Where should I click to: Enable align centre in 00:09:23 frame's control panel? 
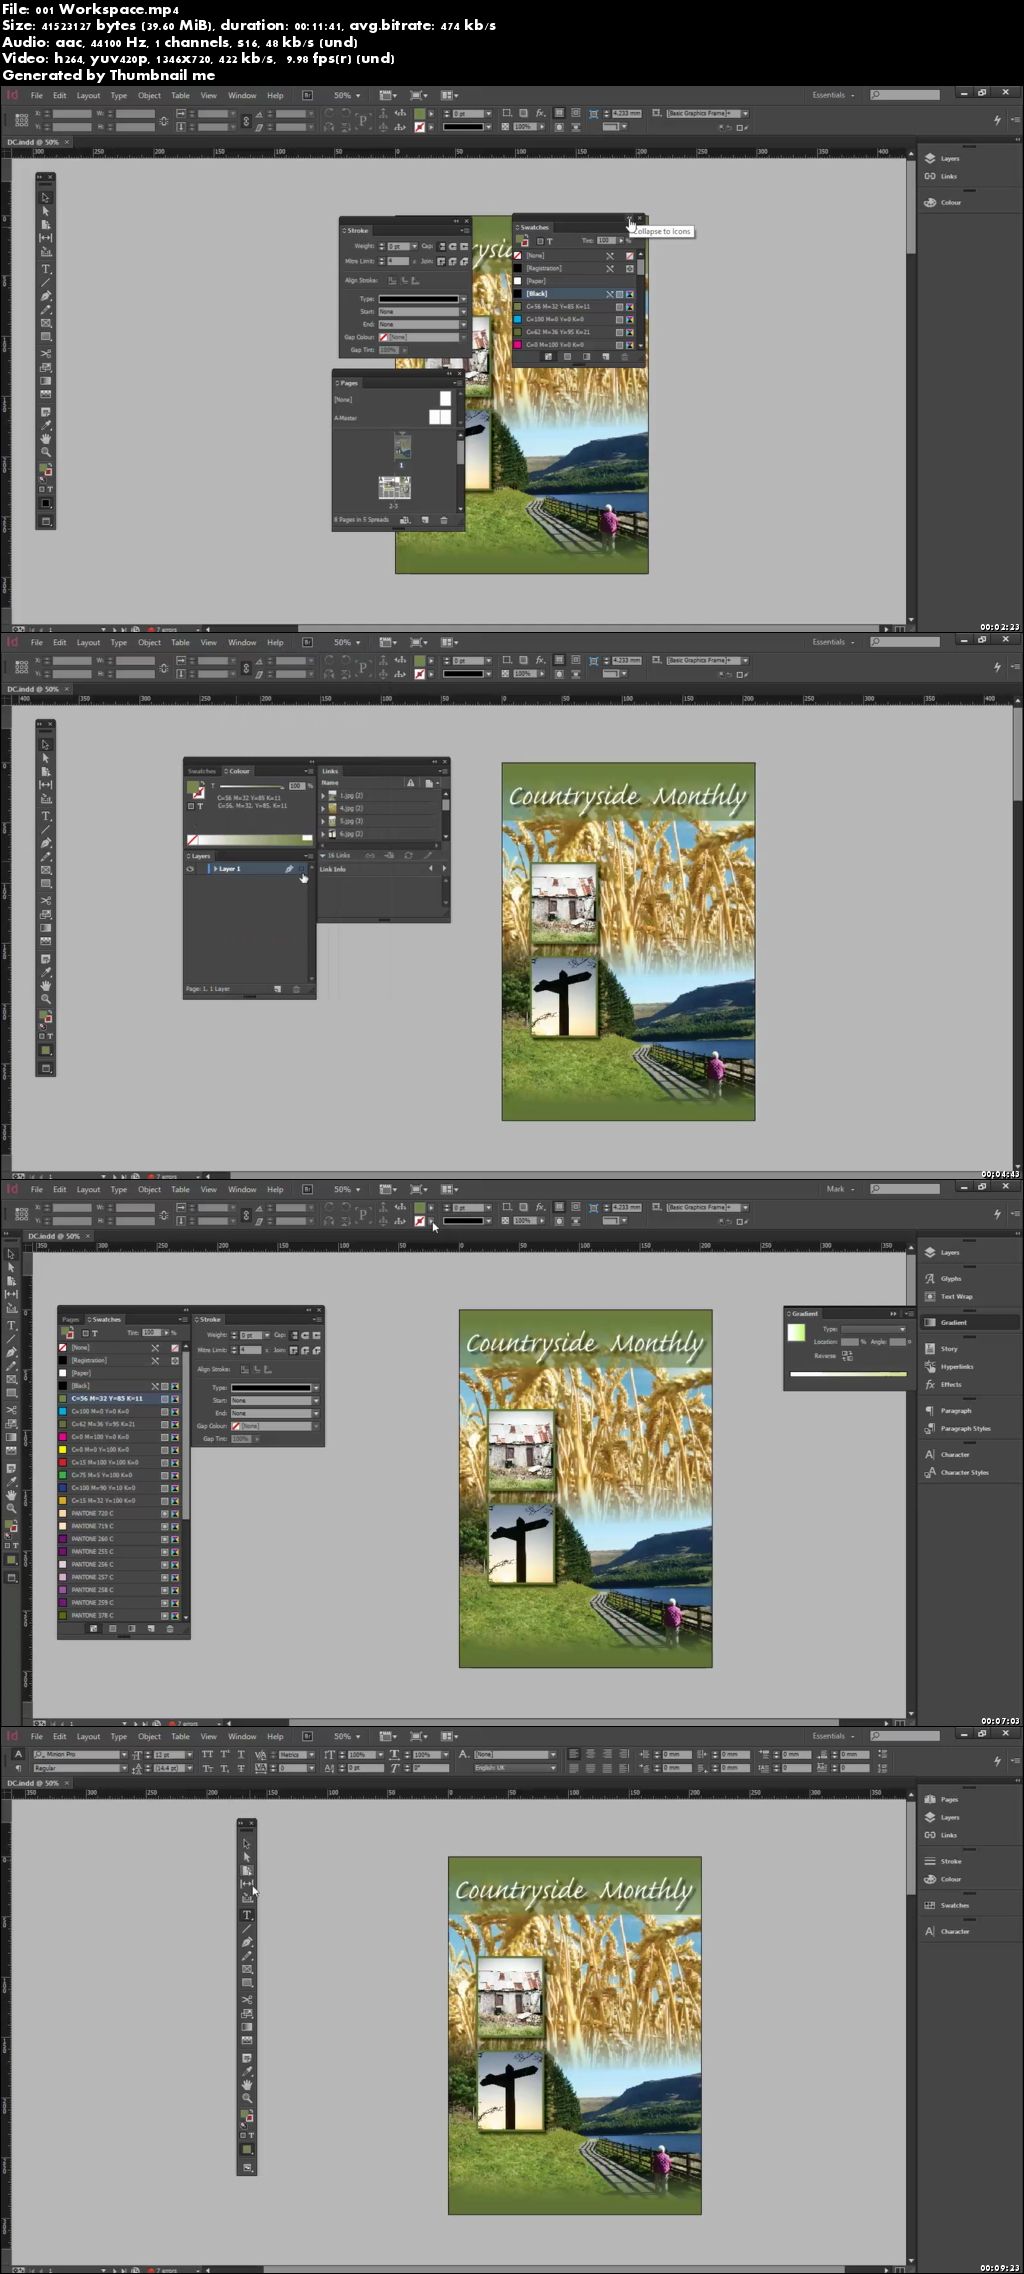590,1754
